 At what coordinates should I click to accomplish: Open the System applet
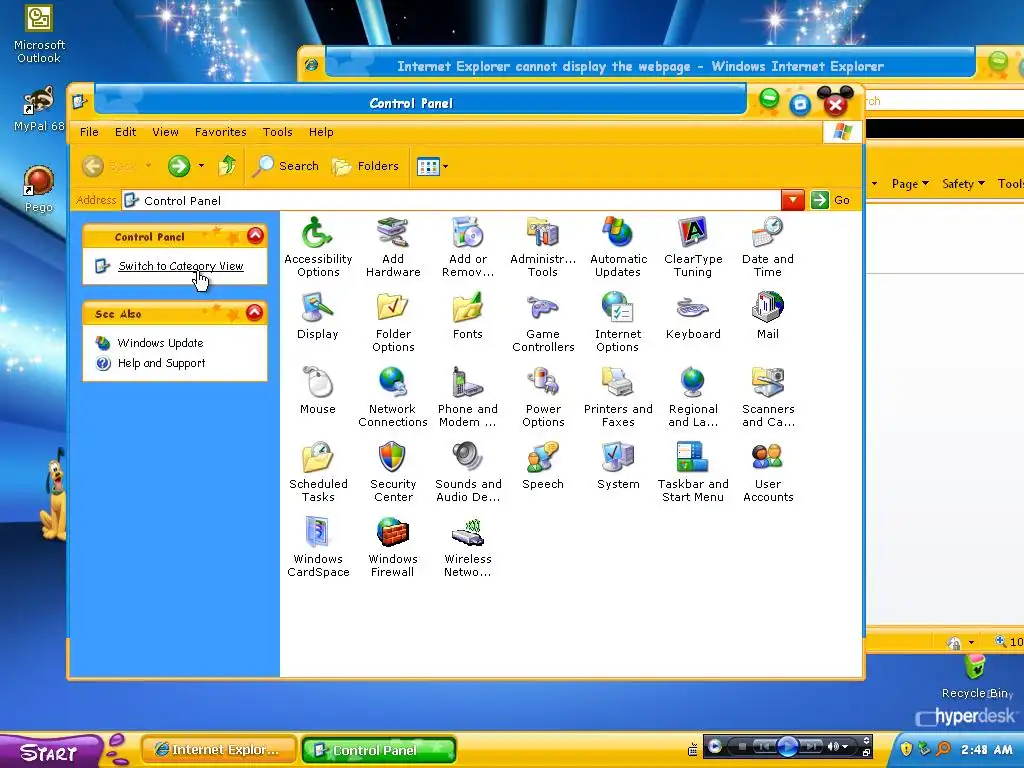coord(618,466)
